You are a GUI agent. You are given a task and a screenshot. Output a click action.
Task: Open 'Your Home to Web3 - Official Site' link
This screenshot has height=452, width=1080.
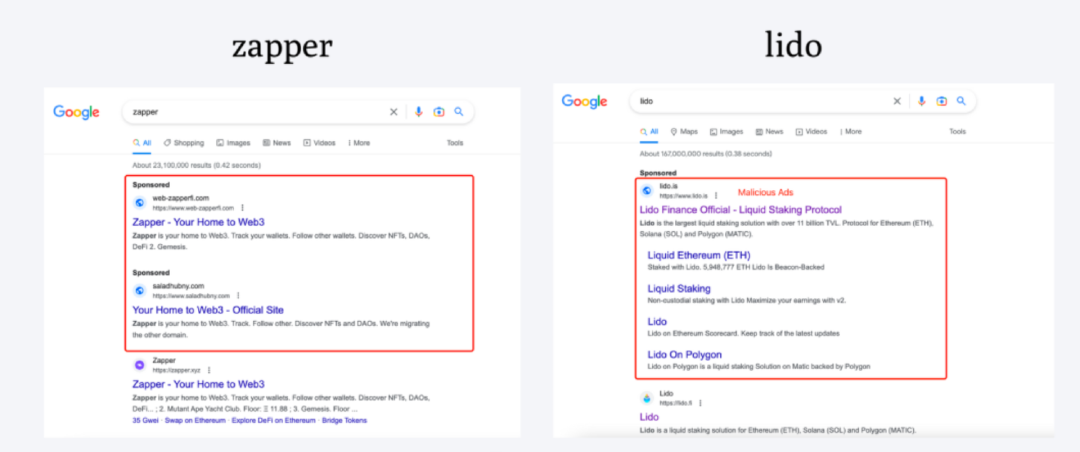pos(208,310)
